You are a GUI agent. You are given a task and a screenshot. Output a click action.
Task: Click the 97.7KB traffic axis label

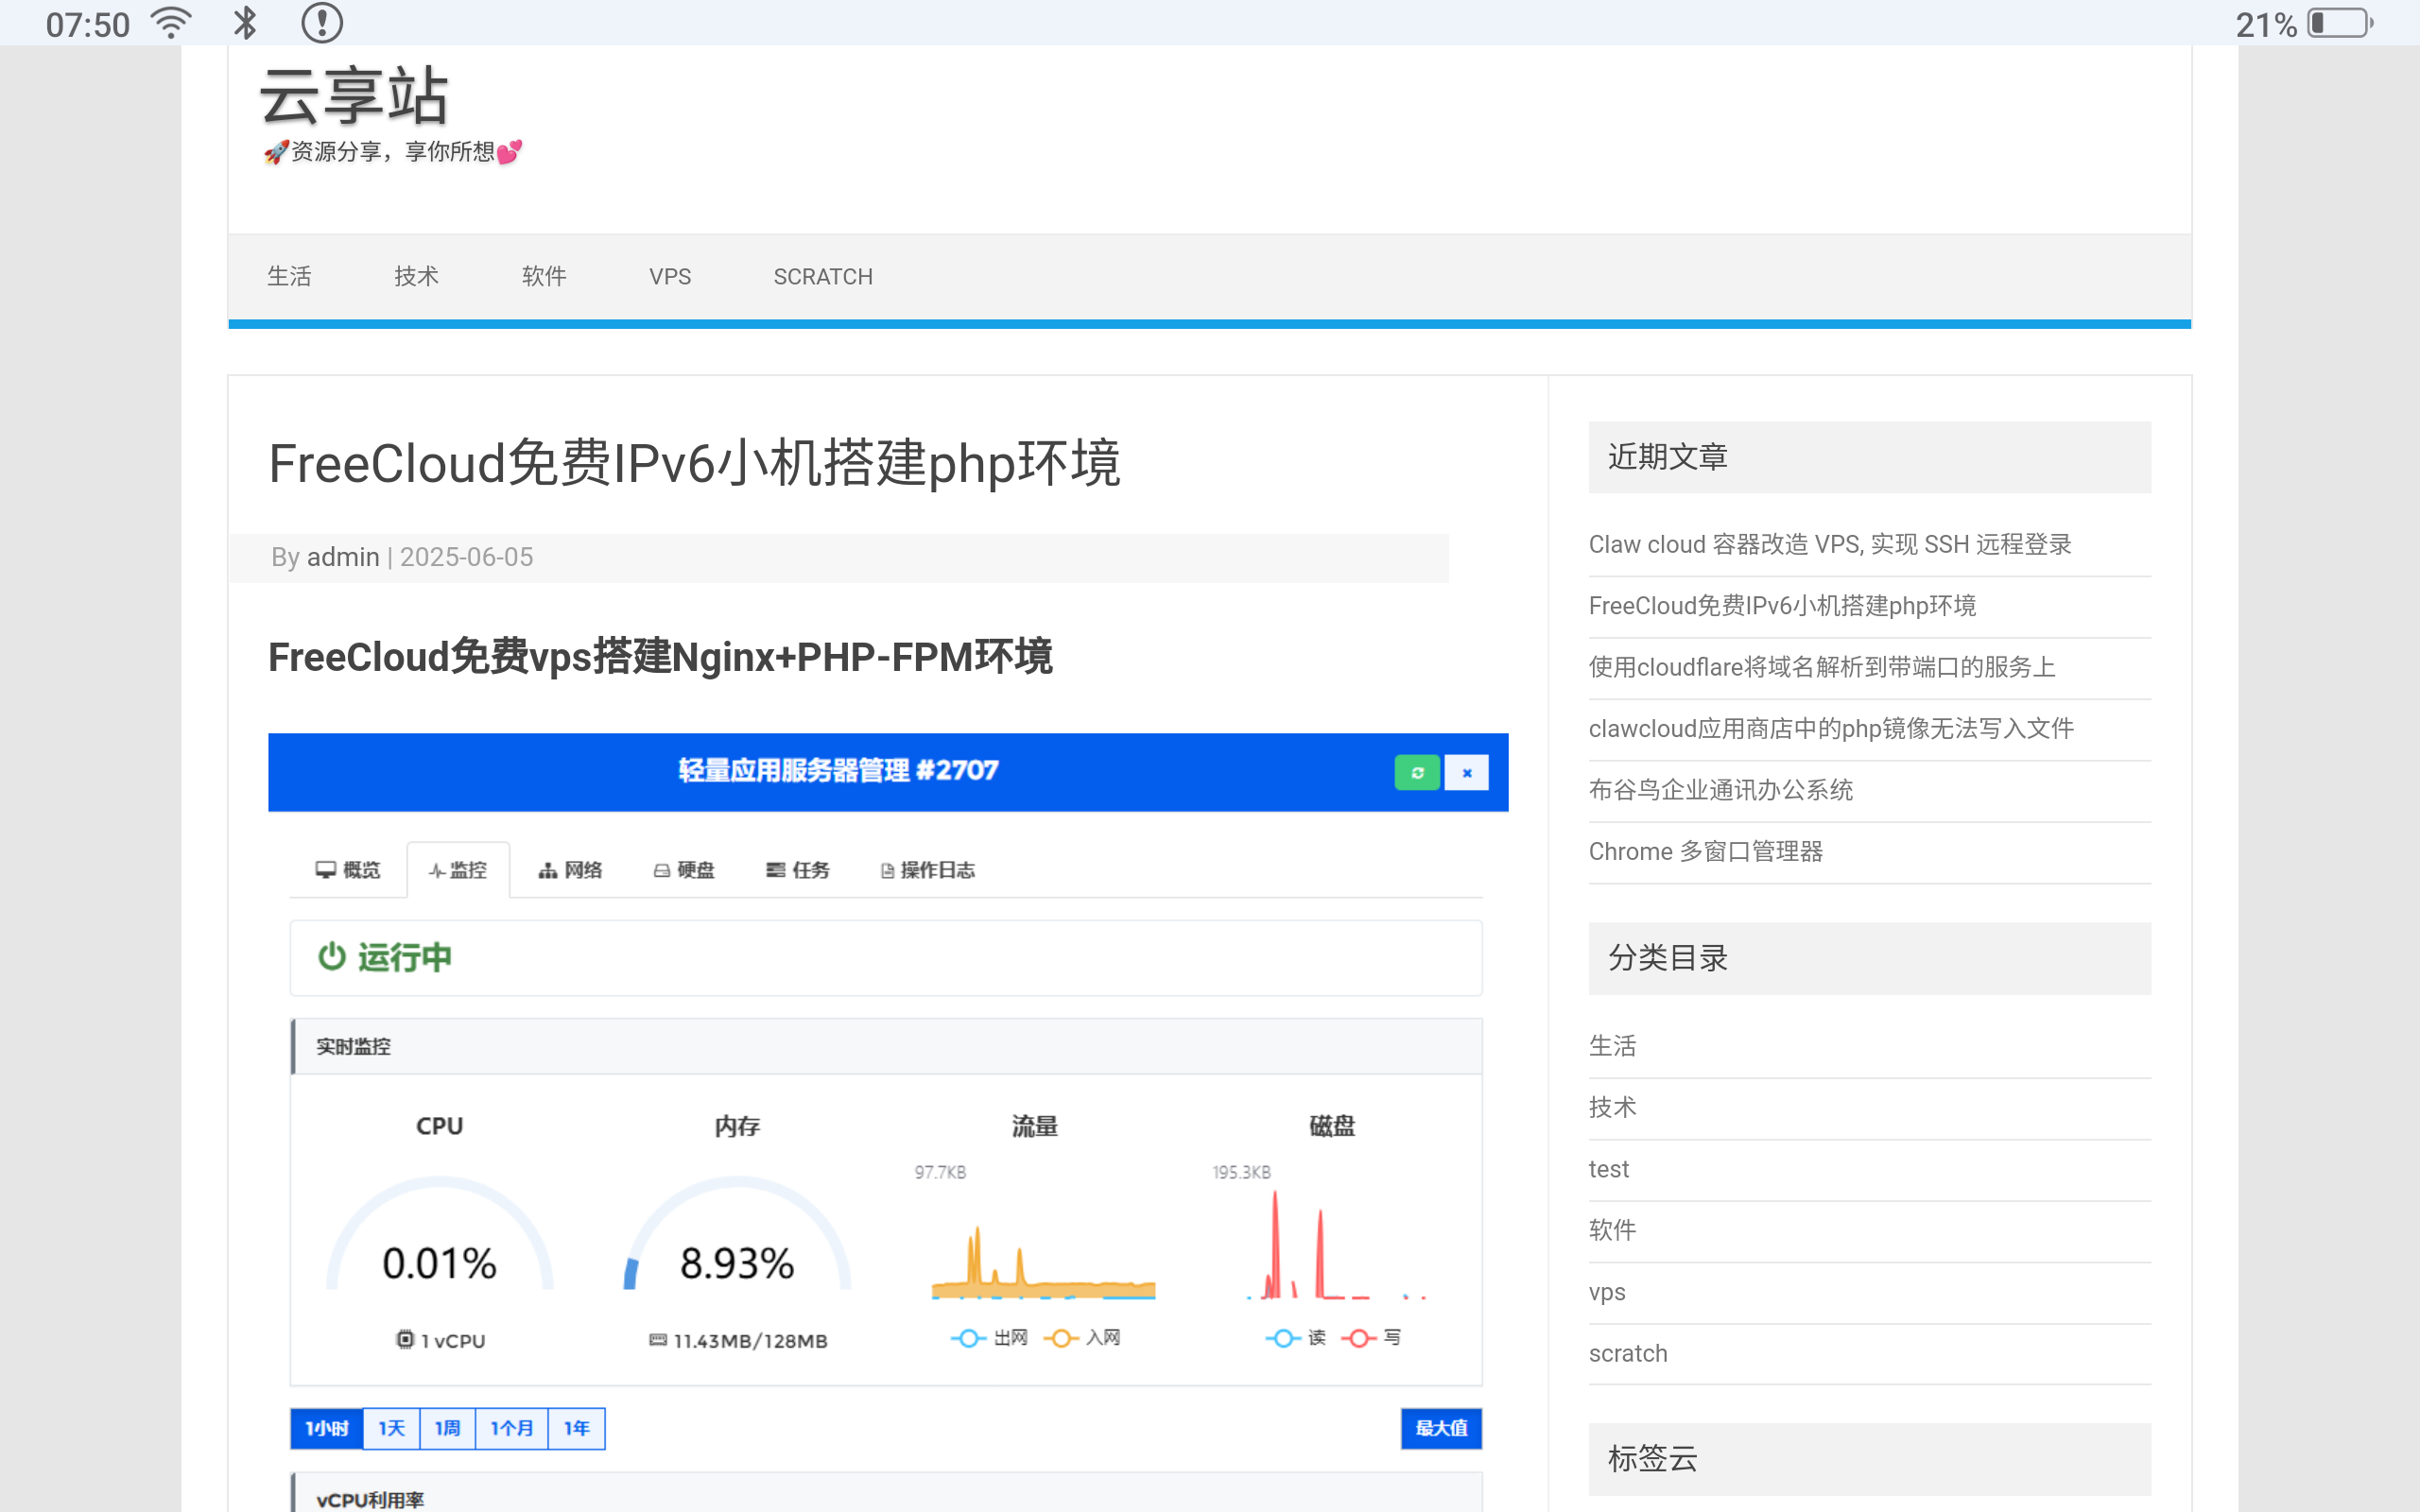[x=940, y=1172]
